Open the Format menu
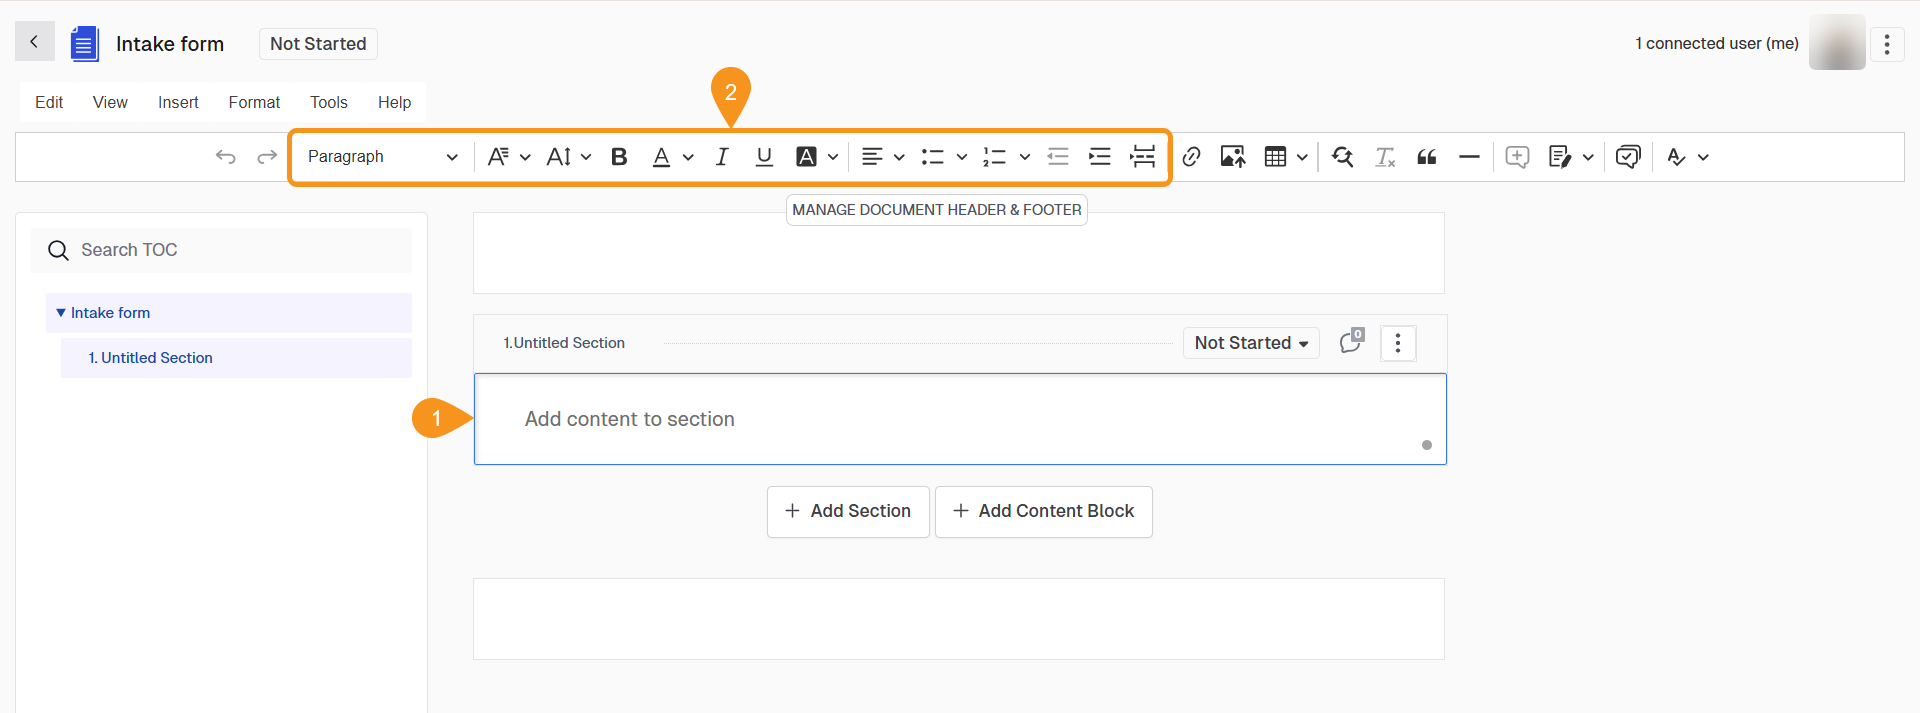This screenshot has width=1920, height=713. (254, 102)
